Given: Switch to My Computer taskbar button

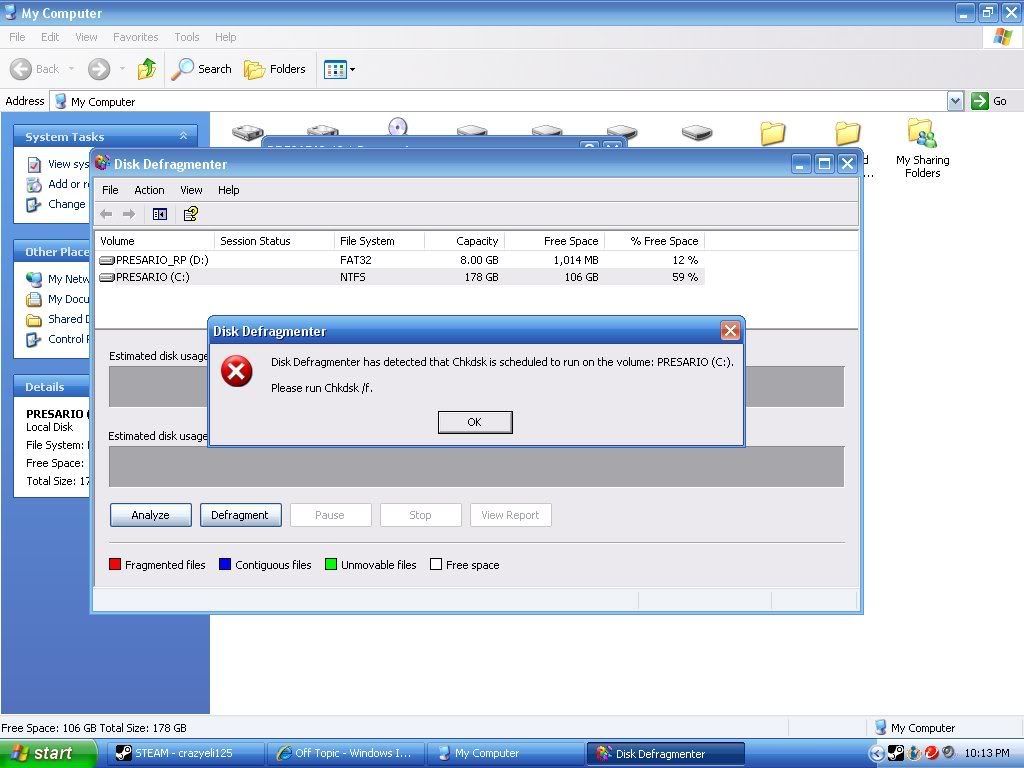Looking at the screenshot, I should click(x=505, y=753).
